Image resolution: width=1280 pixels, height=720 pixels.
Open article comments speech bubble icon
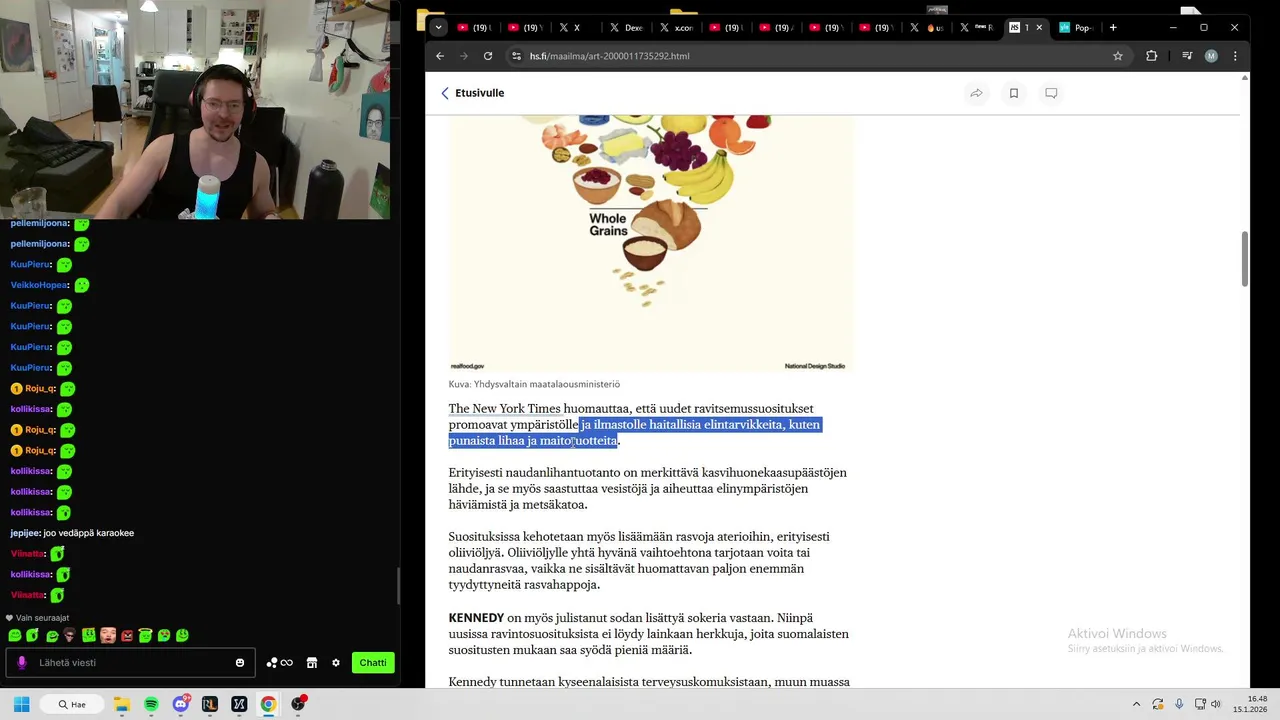click(1051, 93)
